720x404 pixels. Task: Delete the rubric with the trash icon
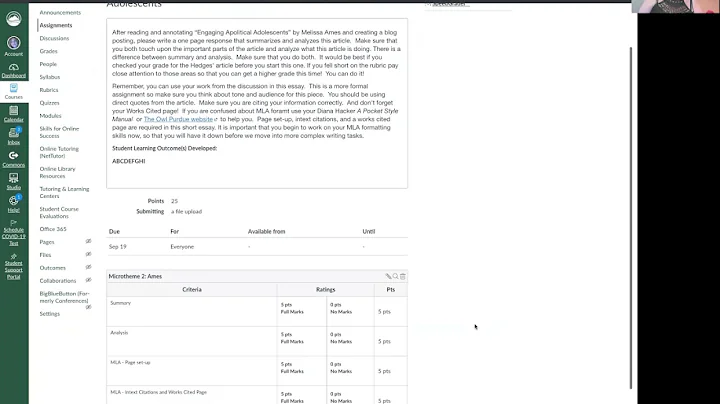pyautogui.click(x=403, y=276)
